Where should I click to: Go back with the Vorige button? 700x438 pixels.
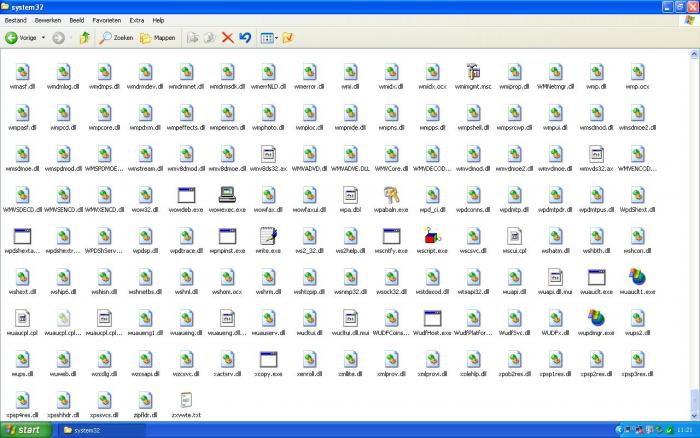tap(21, 38)
